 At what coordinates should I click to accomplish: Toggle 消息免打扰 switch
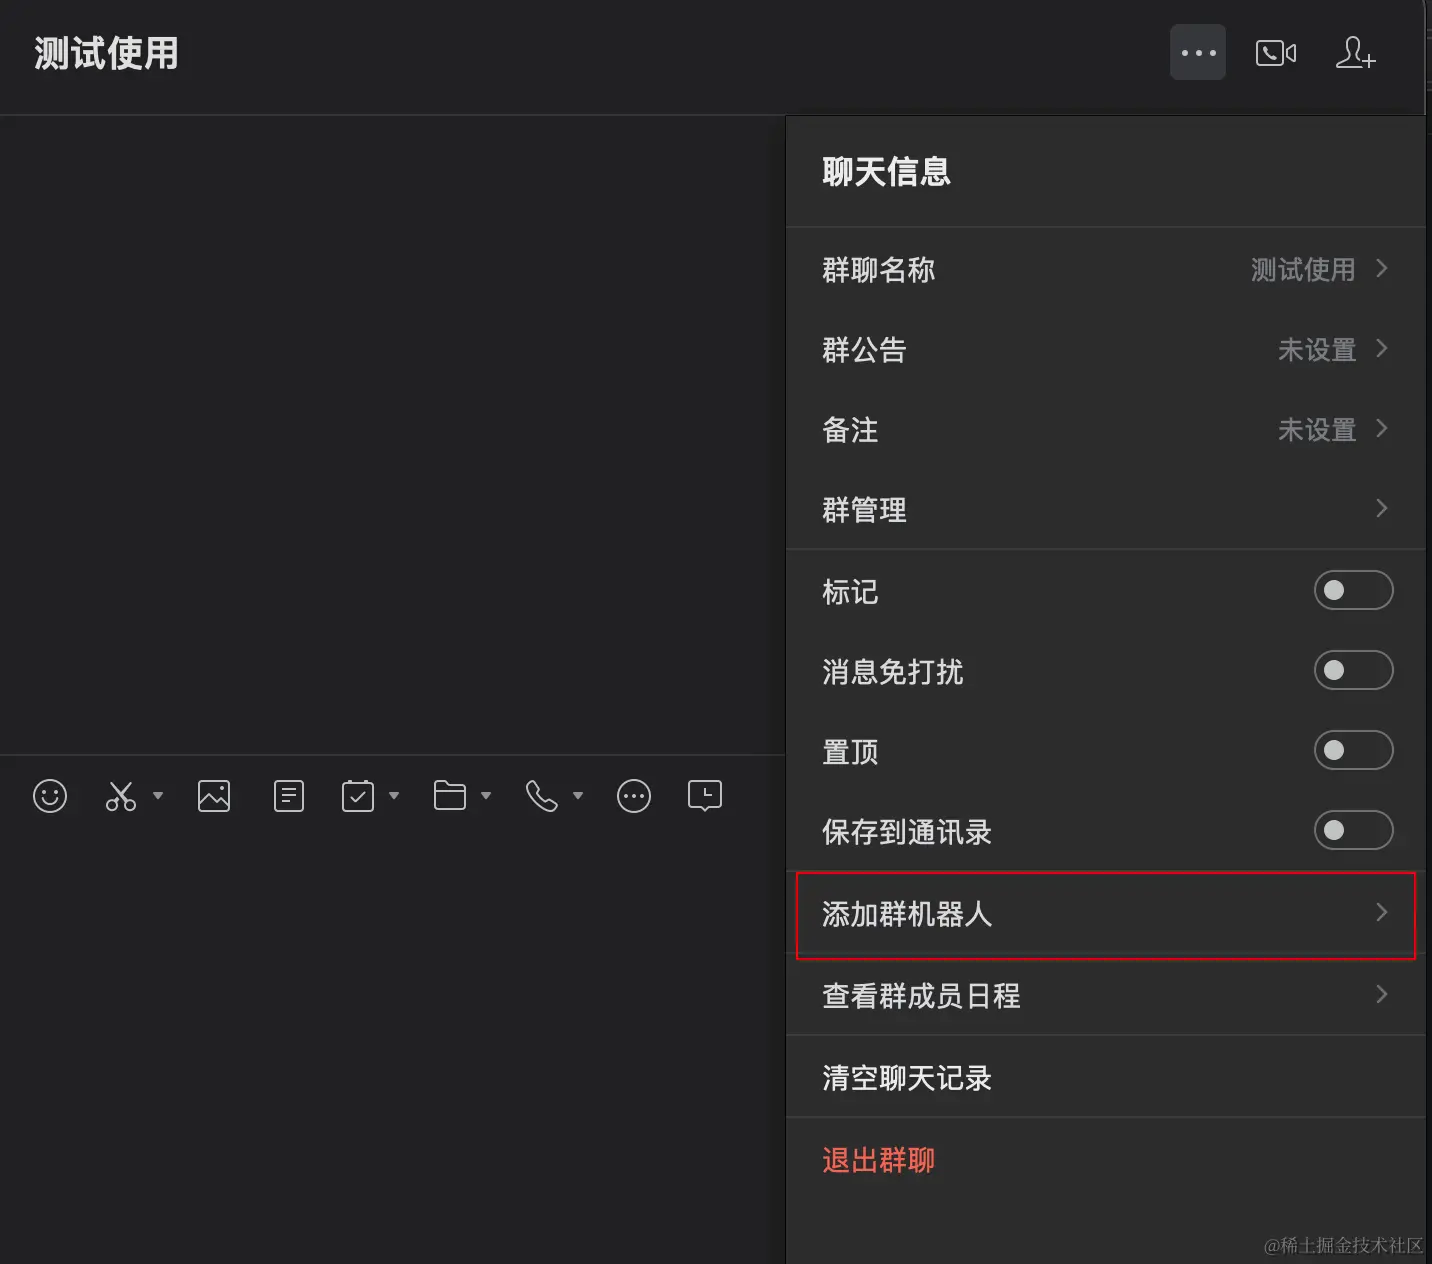(x=1353, y=670)
